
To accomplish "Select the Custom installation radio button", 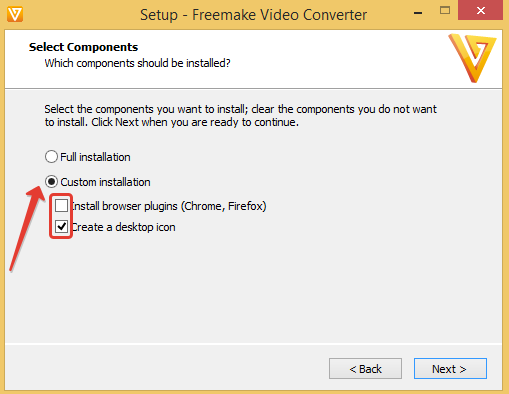I will pos(51,182).
